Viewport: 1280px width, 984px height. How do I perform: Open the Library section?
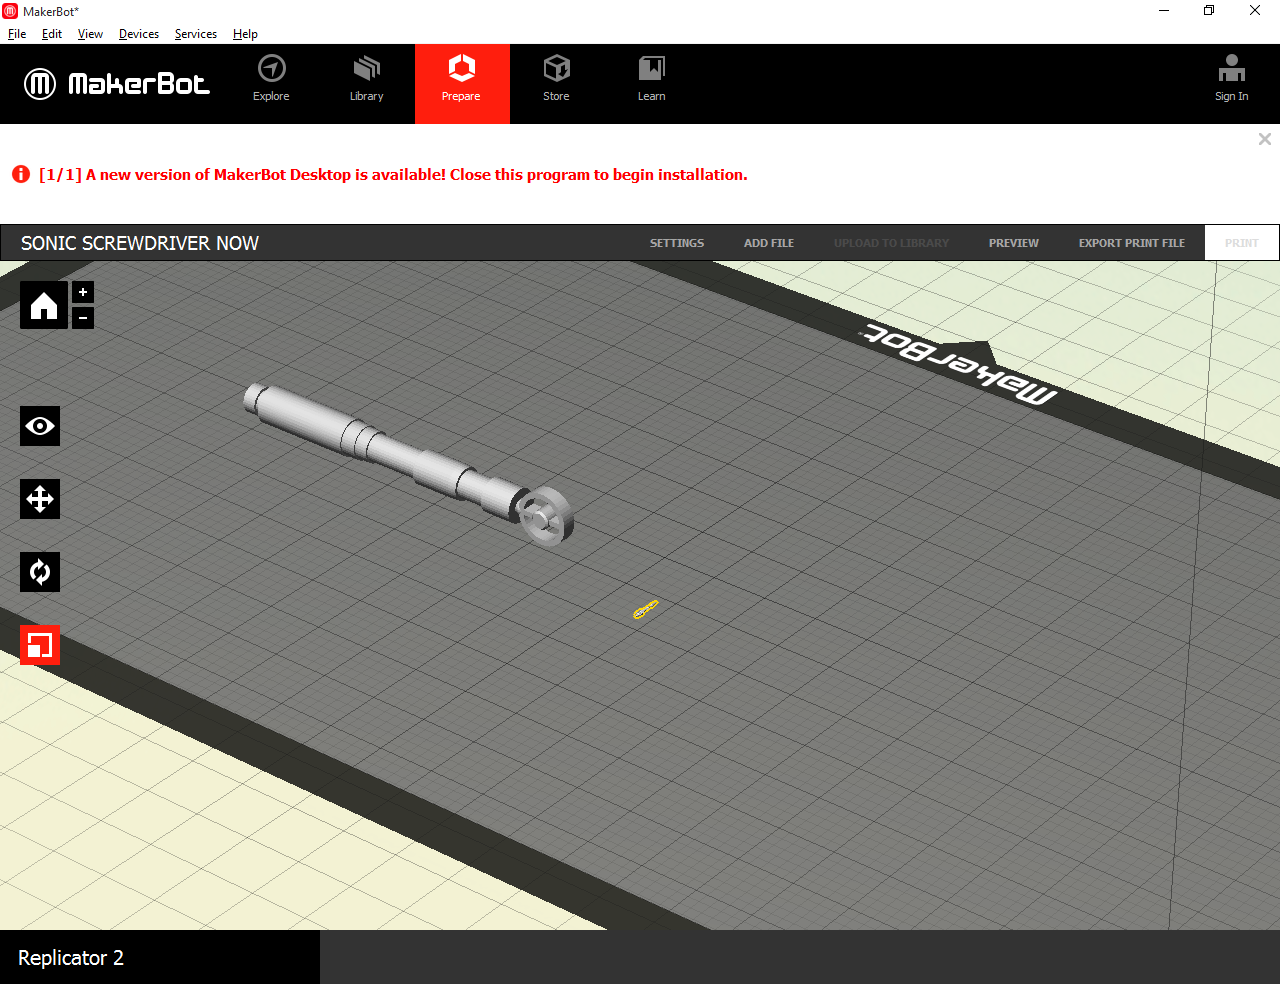(366, 80)
